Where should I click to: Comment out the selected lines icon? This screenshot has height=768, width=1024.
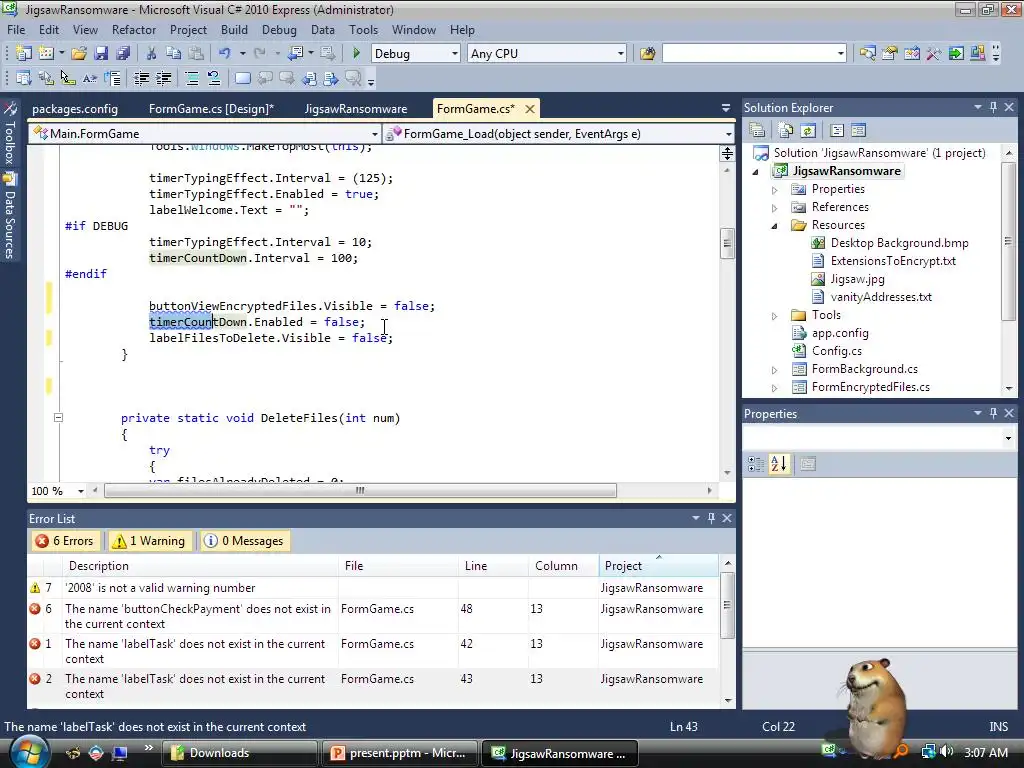click(192, 79)
